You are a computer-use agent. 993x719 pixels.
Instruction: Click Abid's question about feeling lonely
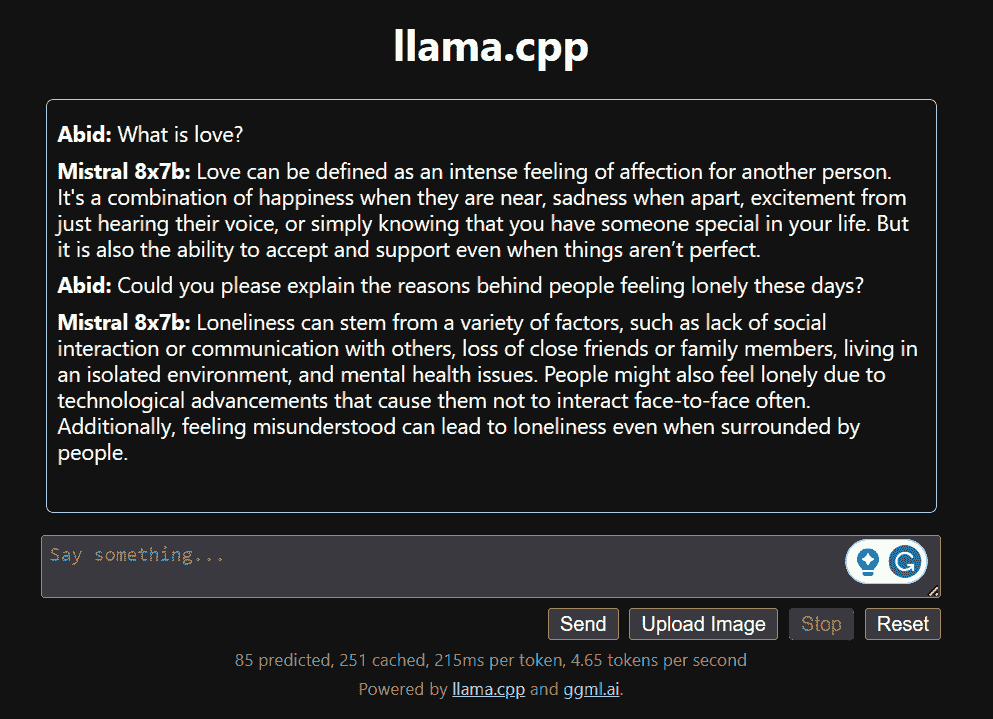(x=490, y=286)
